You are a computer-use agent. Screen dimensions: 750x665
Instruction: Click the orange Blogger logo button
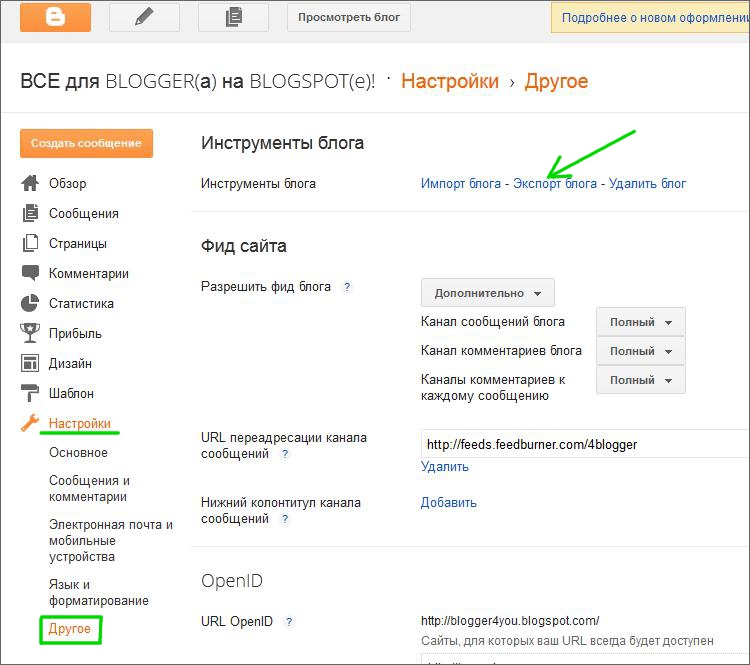pos(55,17)
